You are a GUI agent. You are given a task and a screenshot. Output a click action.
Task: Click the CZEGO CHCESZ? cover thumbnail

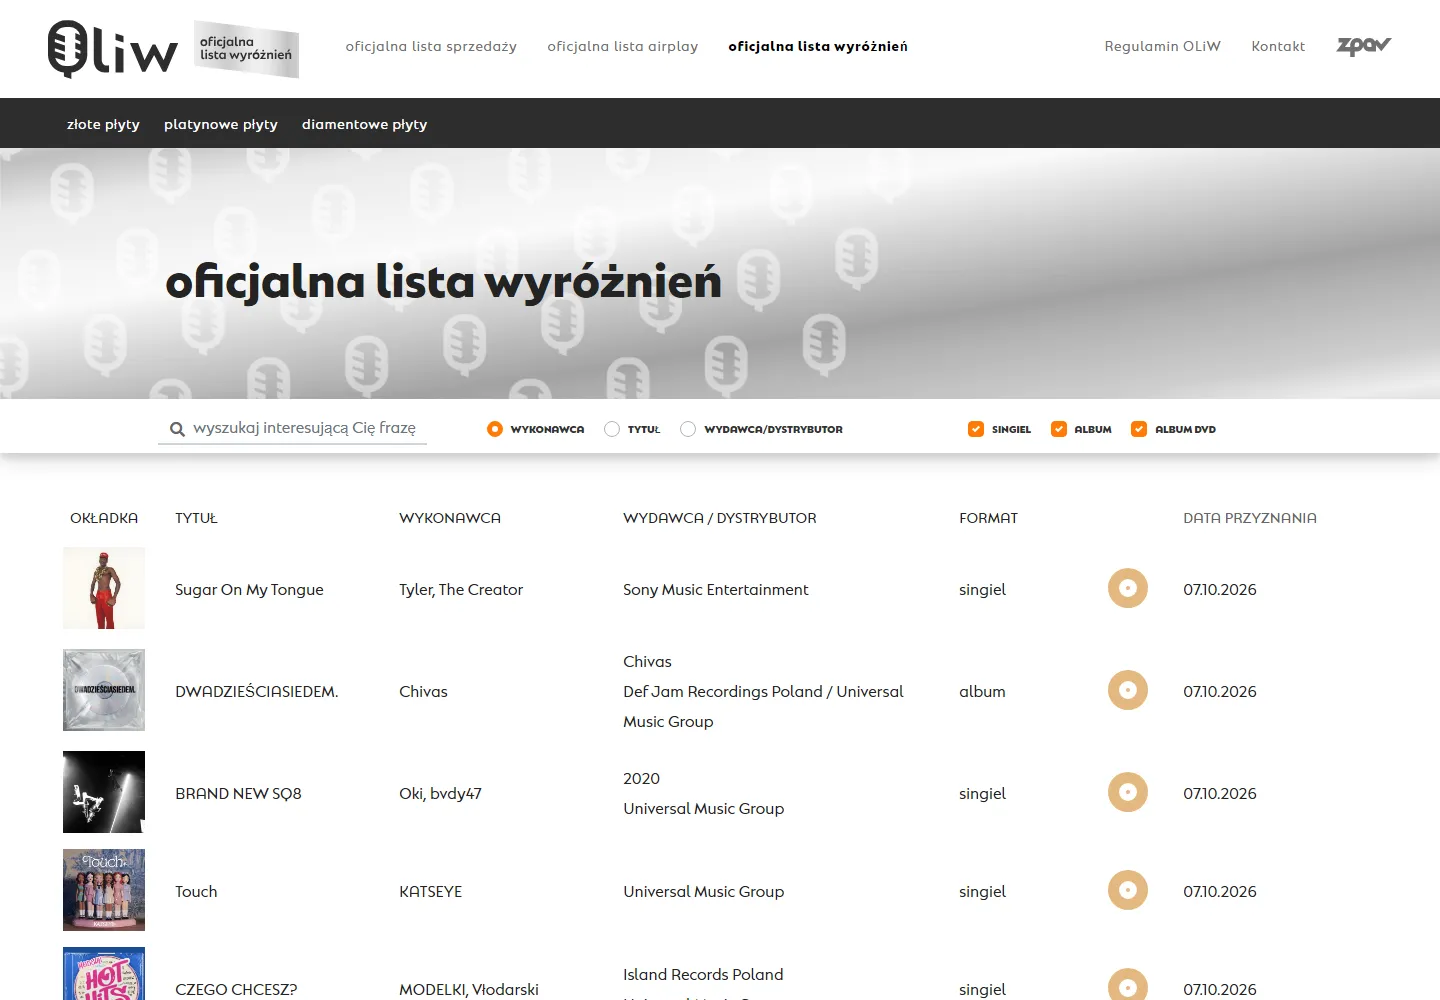pyautogui.click(x=104, y=974)
